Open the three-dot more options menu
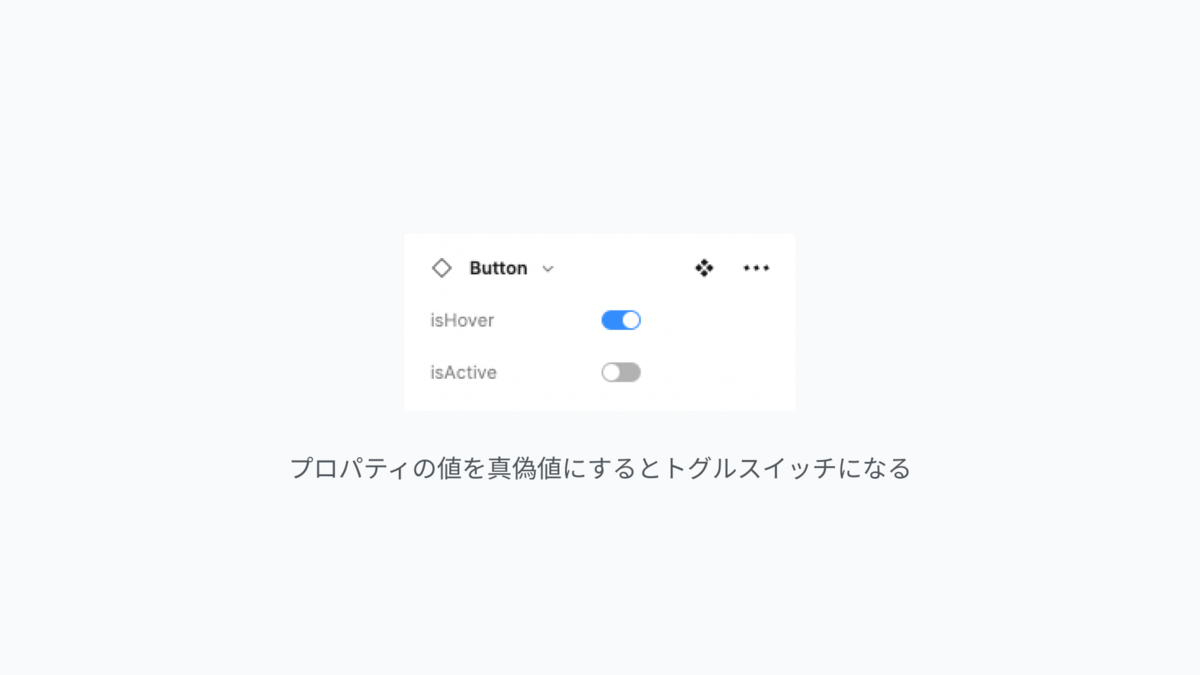This screenshot has width=1200, height=675. click(757, 268)
